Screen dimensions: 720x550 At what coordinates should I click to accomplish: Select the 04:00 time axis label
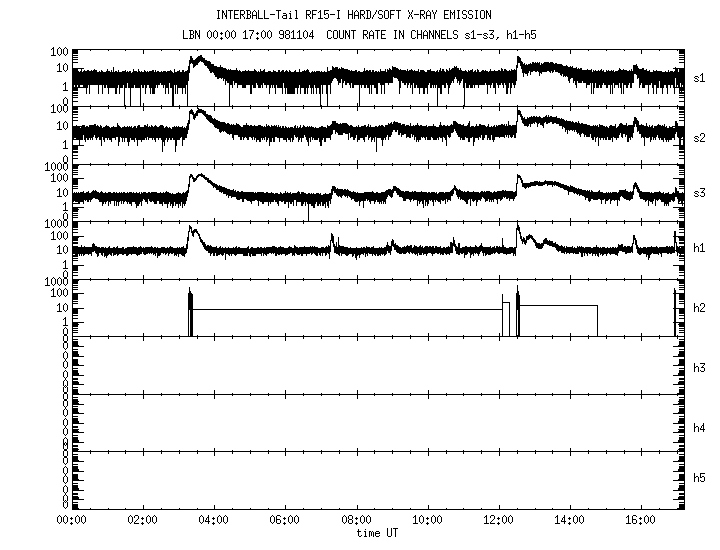tap(213, 521)
